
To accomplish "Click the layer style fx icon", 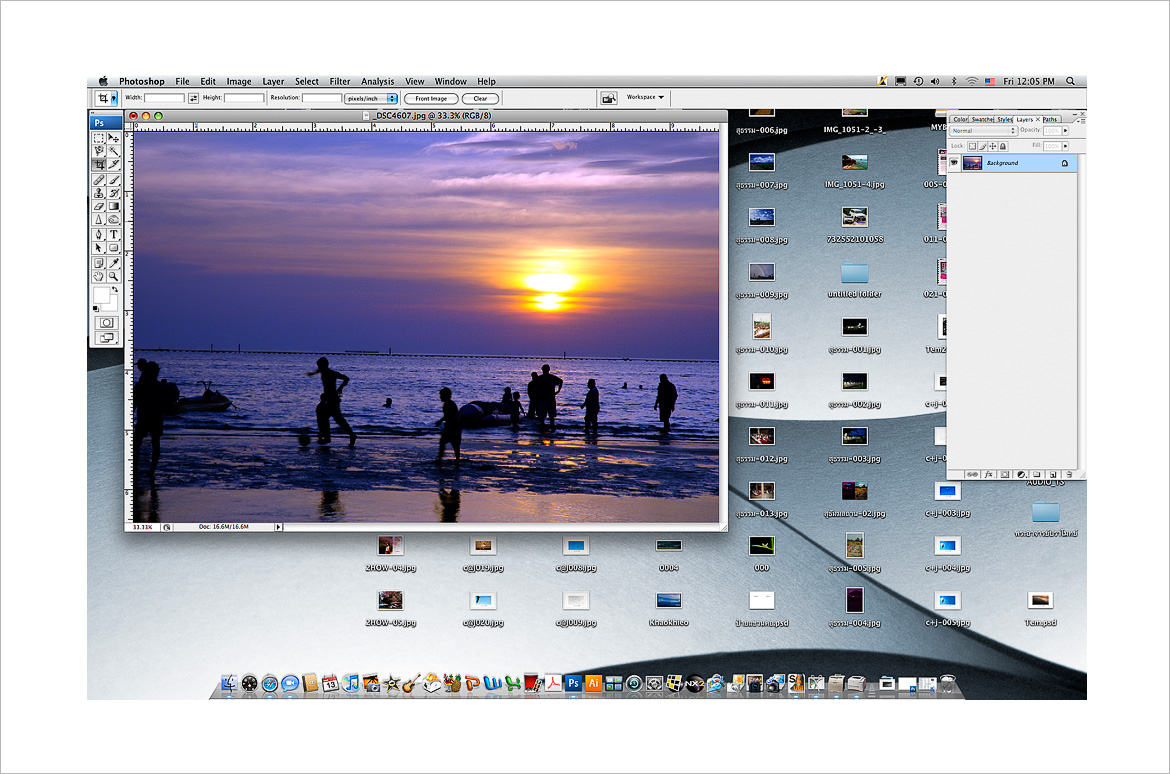I will coord(988,473).
